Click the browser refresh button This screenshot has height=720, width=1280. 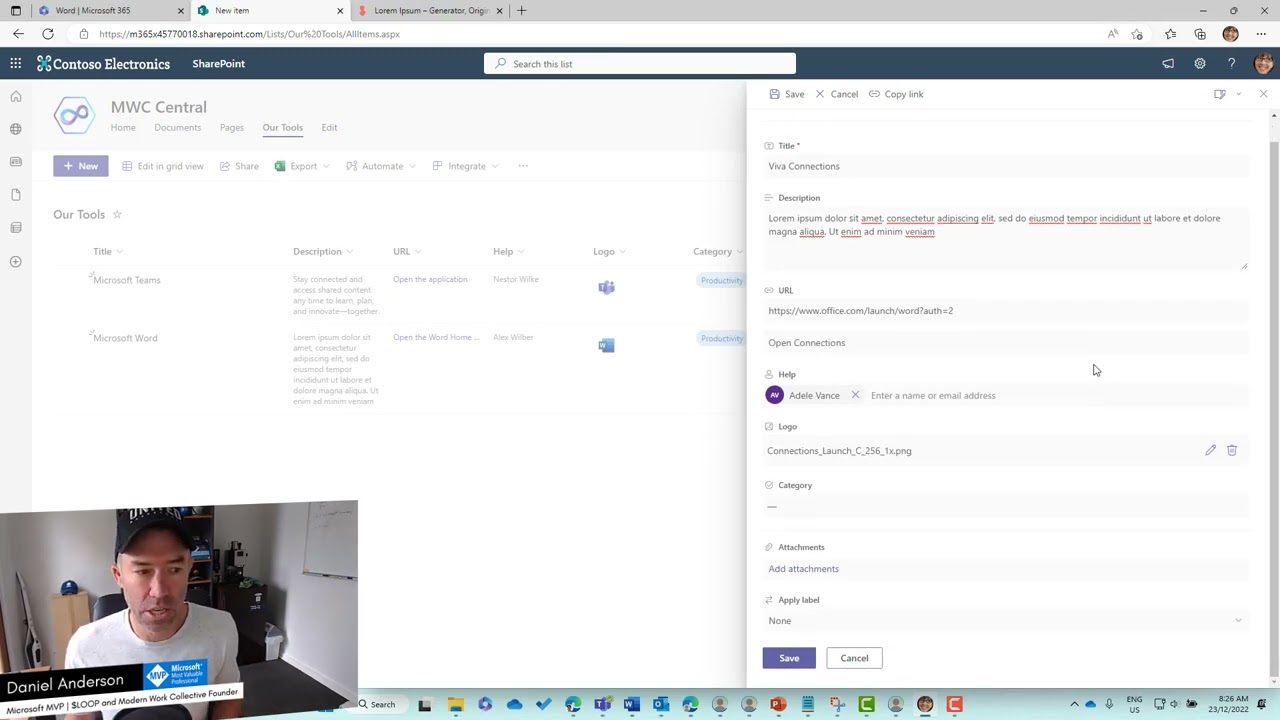tap(47, 34)
